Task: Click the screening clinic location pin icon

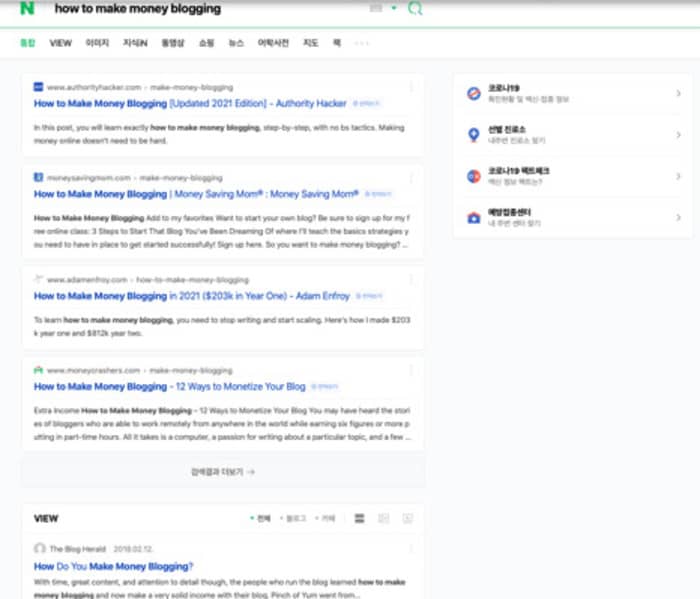Action: click(474, 135)
